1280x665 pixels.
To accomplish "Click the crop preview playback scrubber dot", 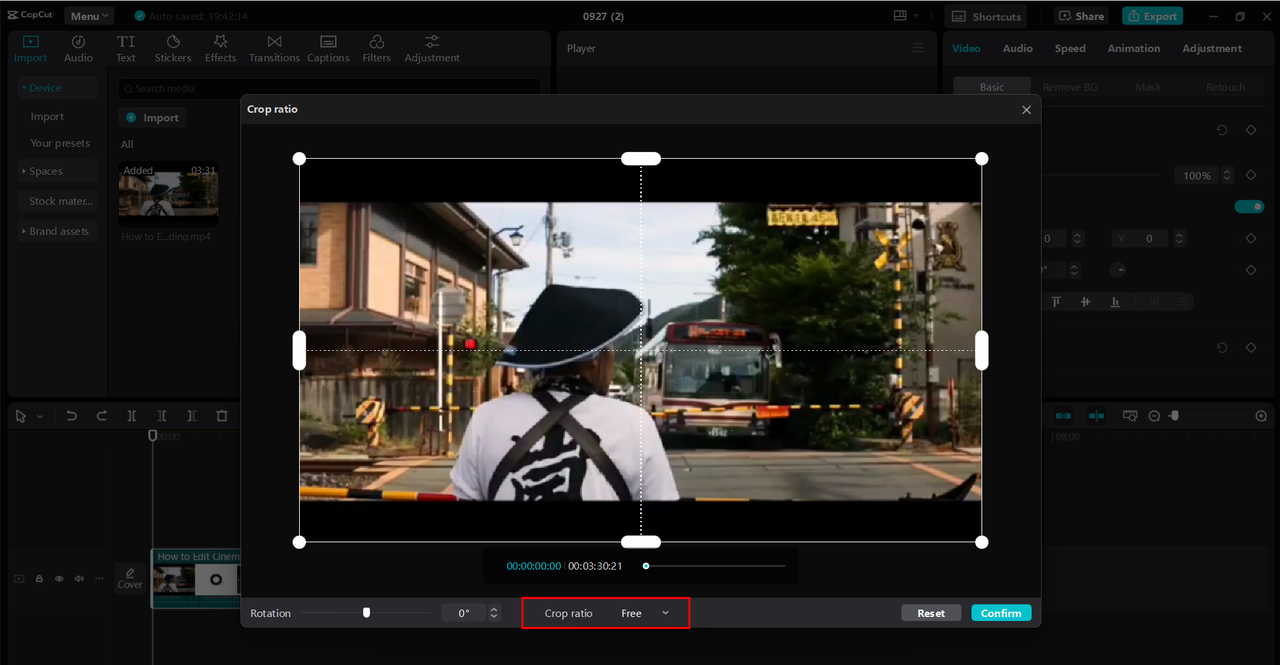I will (x=646, y=566).
